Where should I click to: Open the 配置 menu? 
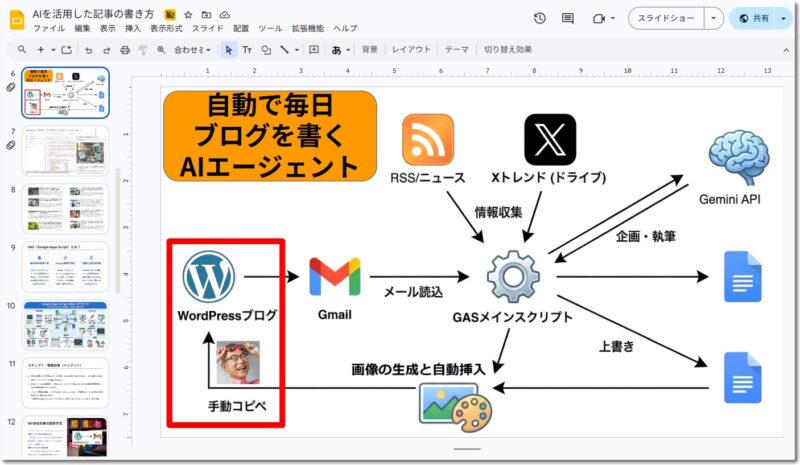pos(241,29)
